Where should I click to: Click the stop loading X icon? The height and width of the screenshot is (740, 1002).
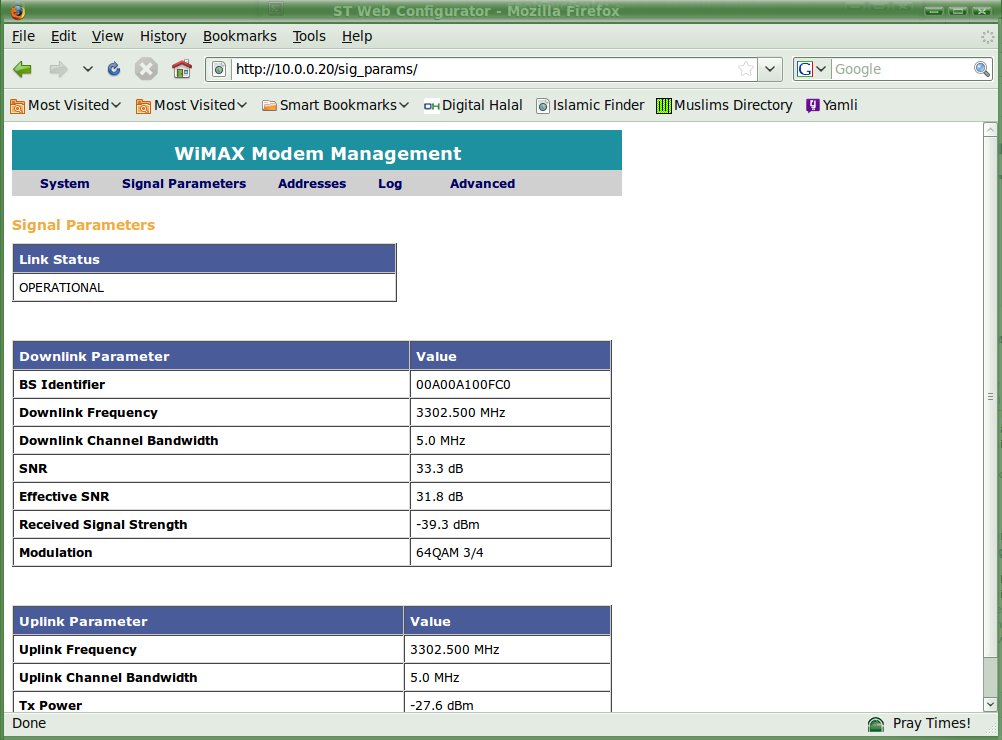click(x=146, y=69)
